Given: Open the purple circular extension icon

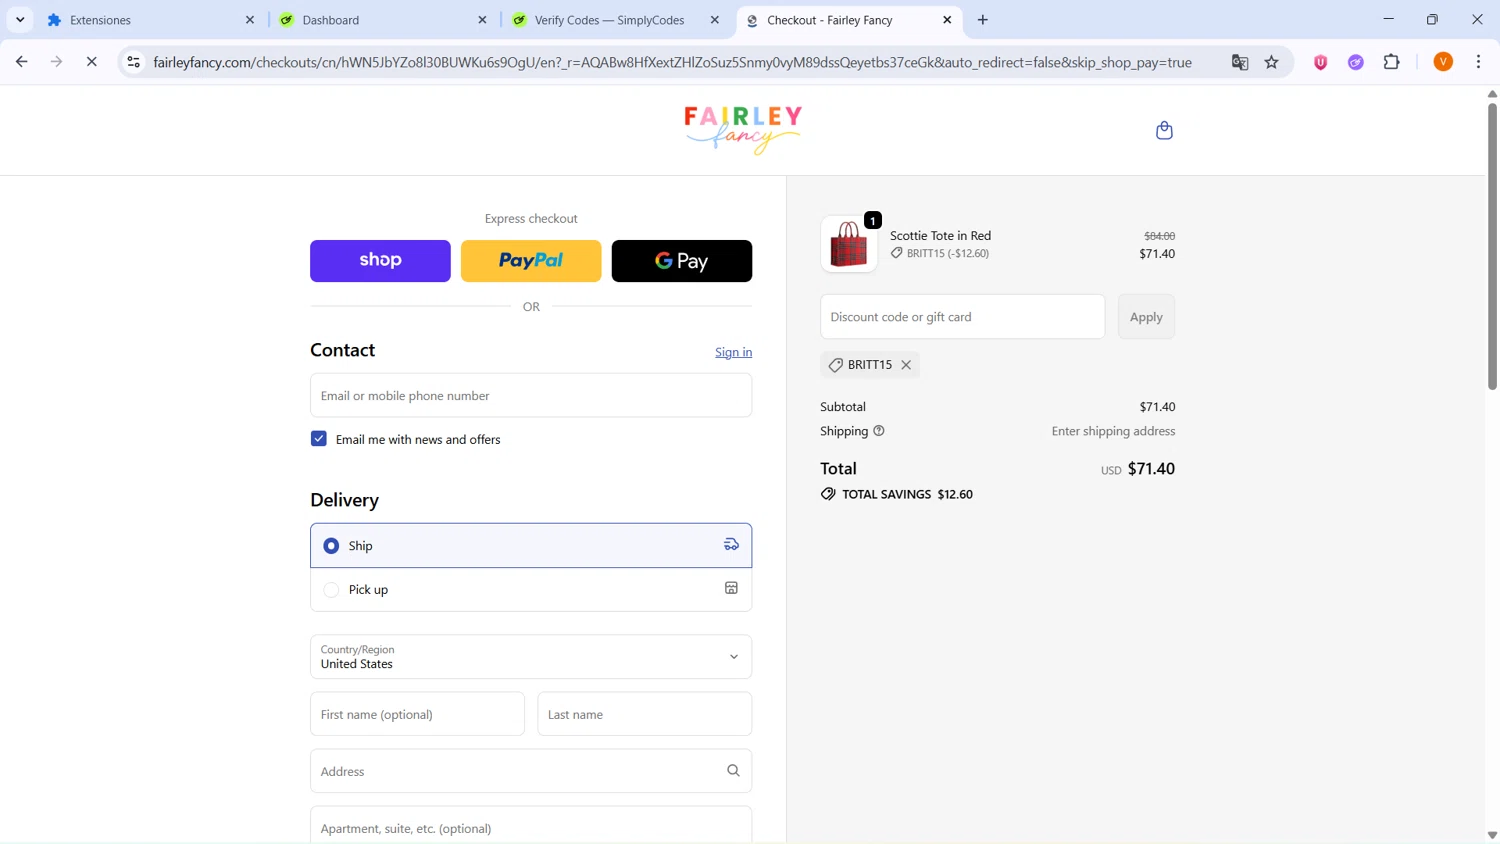Looking at the screenshot, I should click(1356, 62).
